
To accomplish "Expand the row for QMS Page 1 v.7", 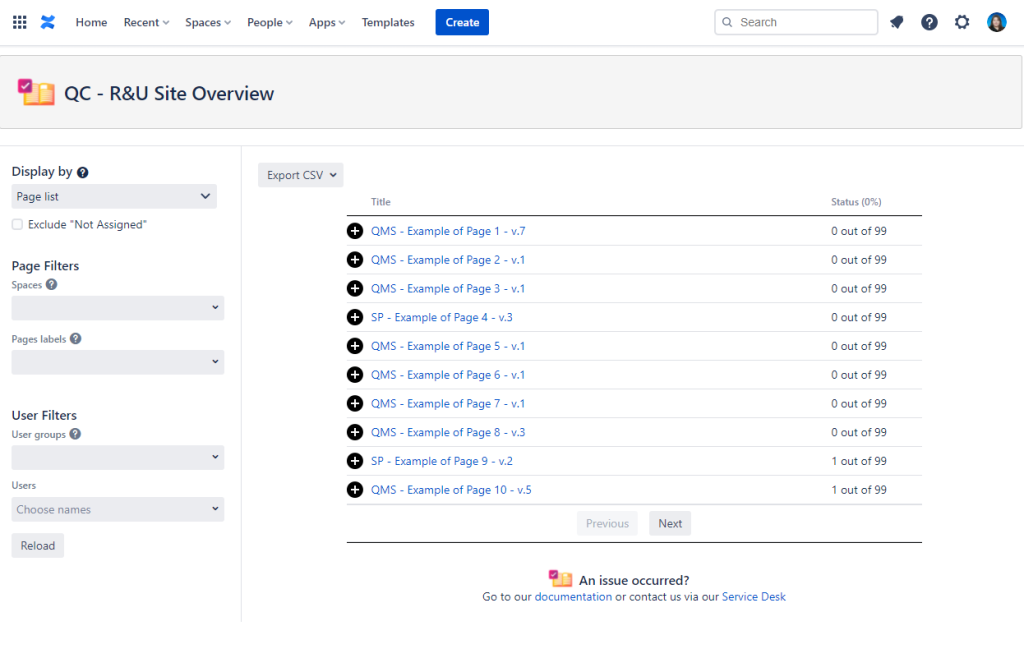I will (355, 231).
